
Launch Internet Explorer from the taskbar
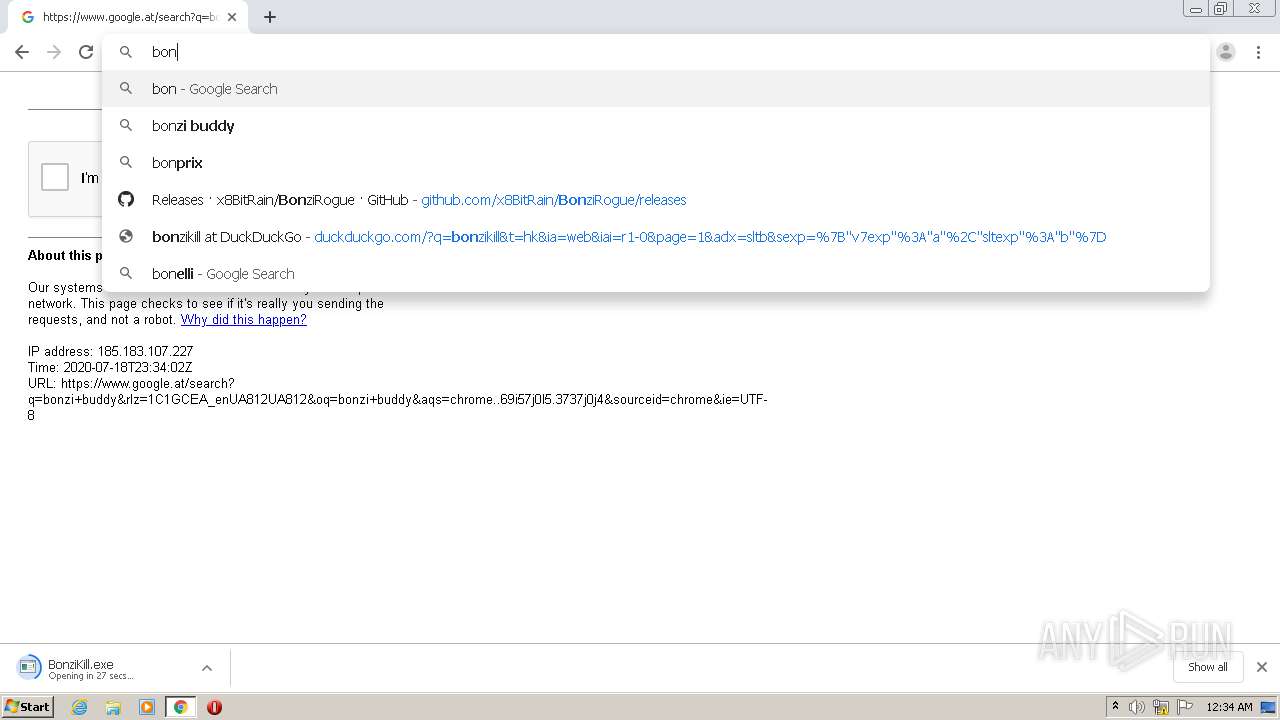[80, 707]
